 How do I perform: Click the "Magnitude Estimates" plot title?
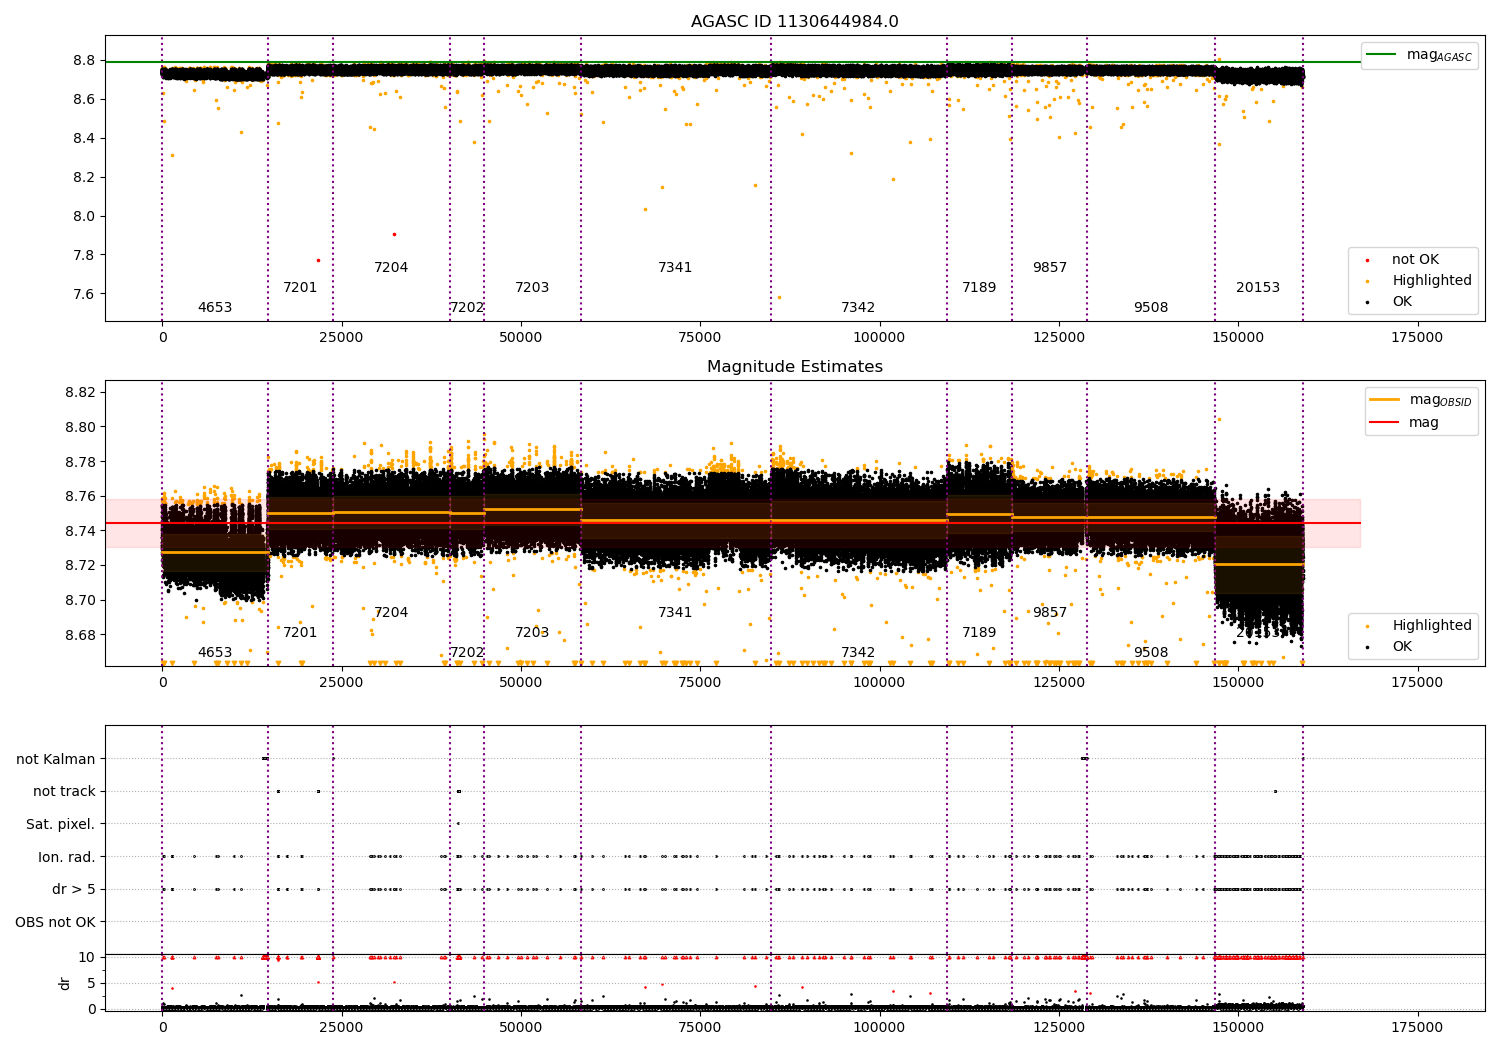794,367
